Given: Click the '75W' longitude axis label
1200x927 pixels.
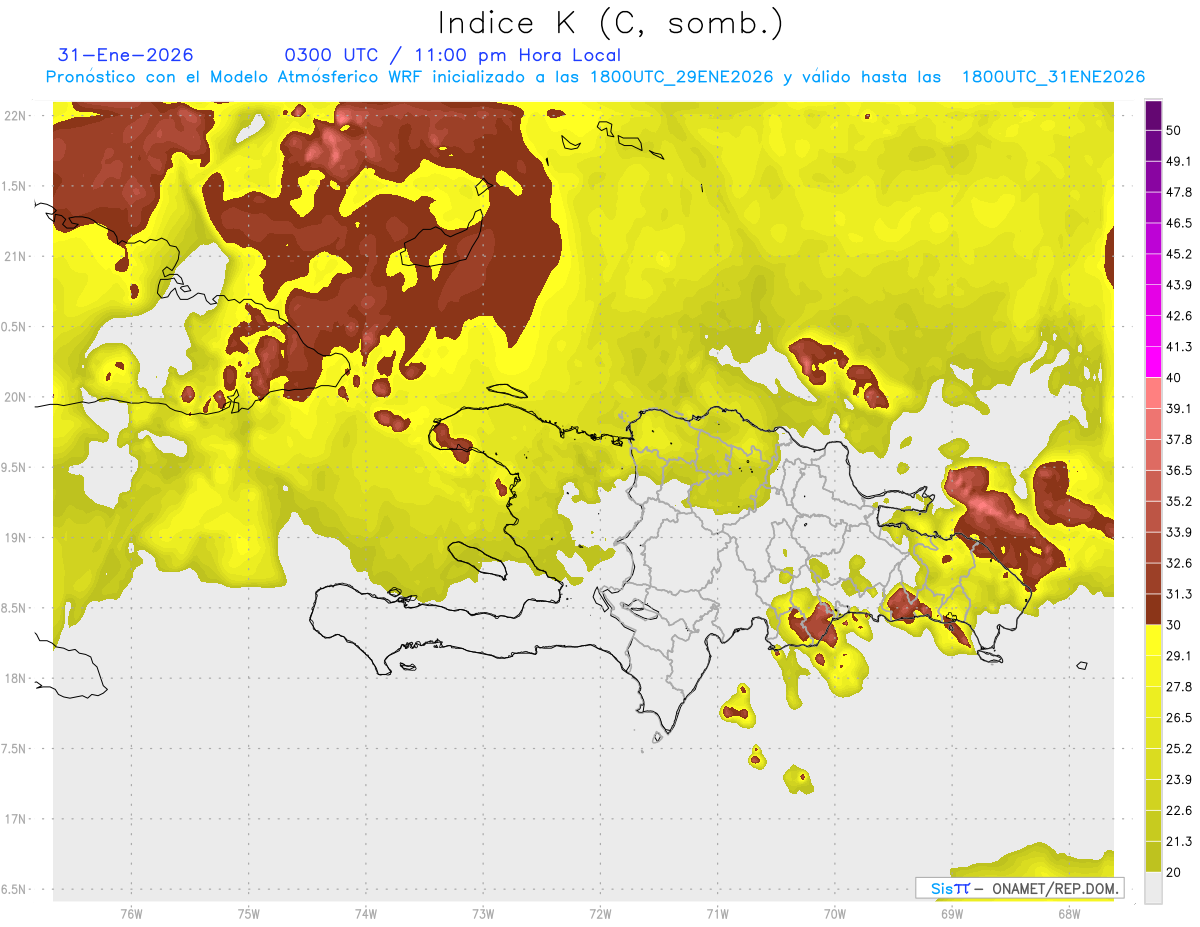Looking at the screenshot, I should point(249,914).
